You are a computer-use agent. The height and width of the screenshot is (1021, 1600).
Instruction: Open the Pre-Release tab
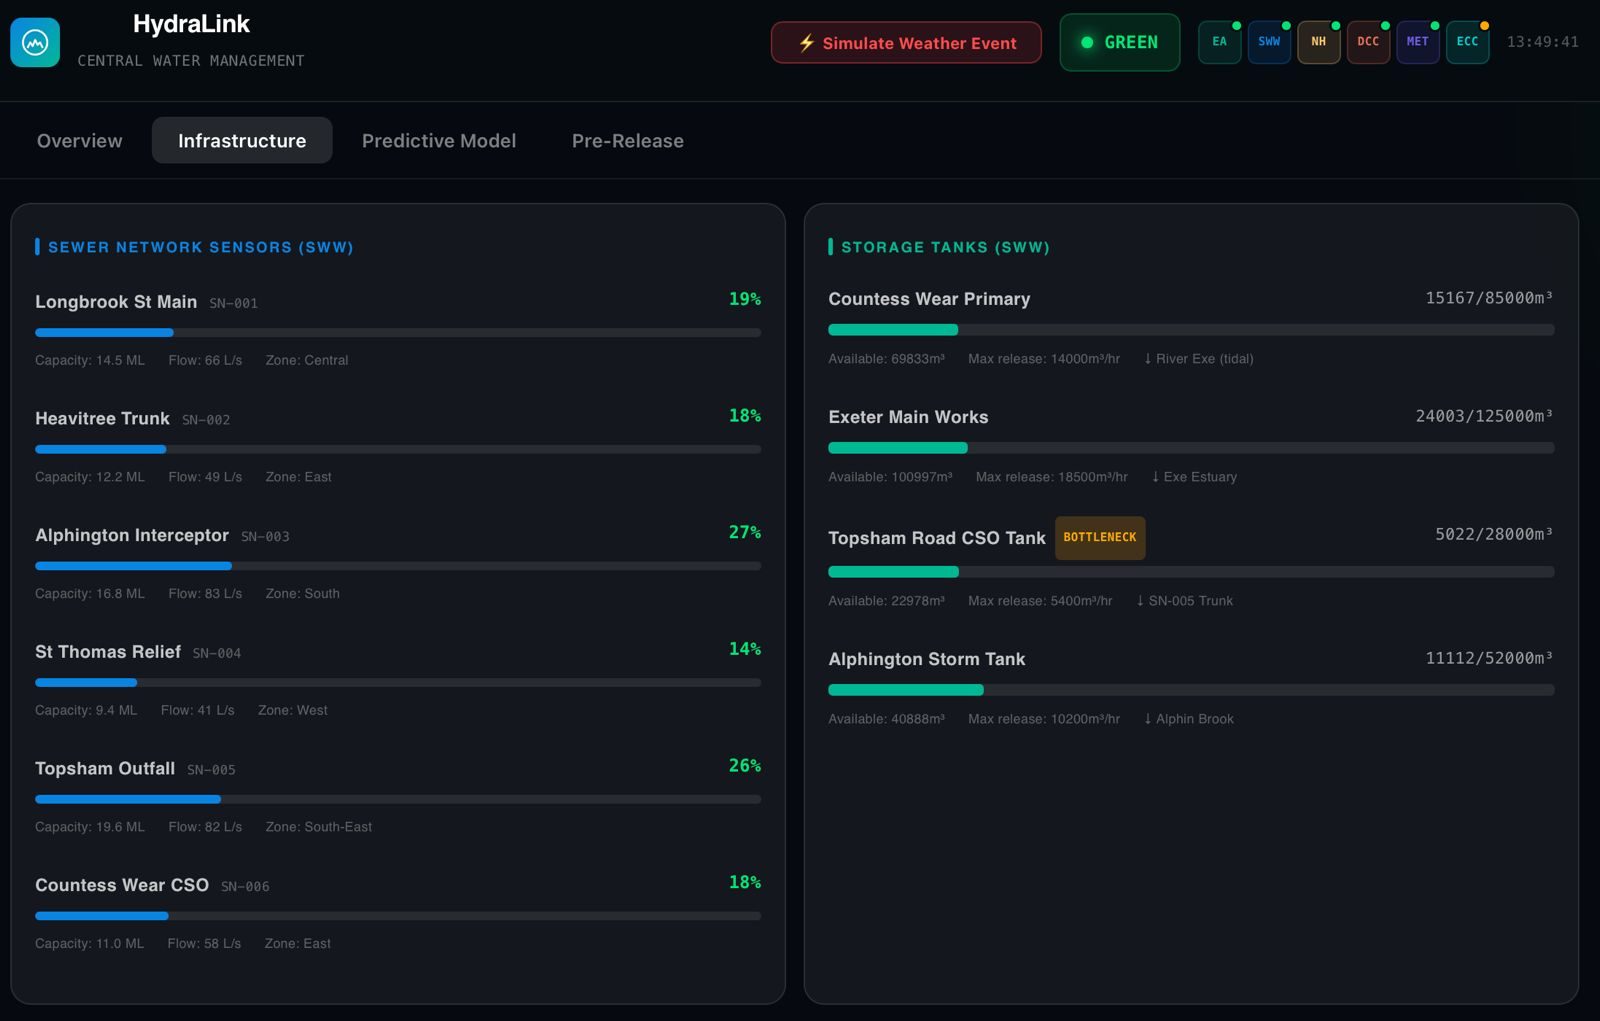click(628, 141)
